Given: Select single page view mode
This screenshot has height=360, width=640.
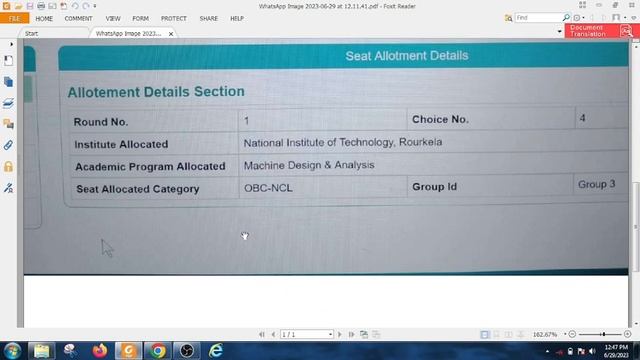Looking at the screenshot, I should pos(484,334).
